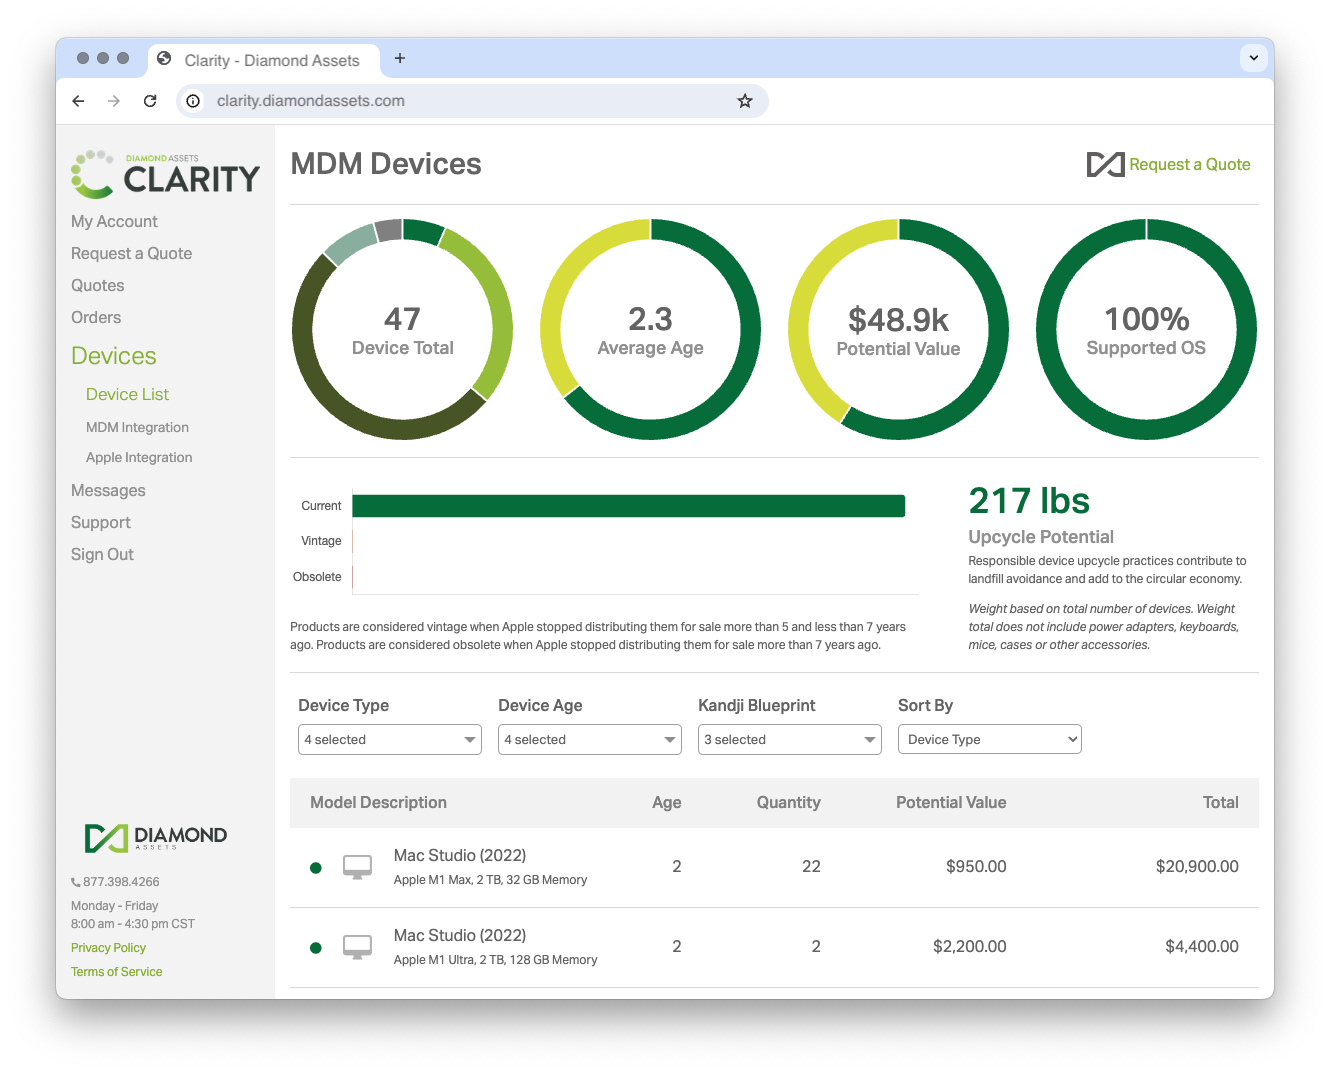
Task: Click the Total column header
Action: coord(1221,803)
